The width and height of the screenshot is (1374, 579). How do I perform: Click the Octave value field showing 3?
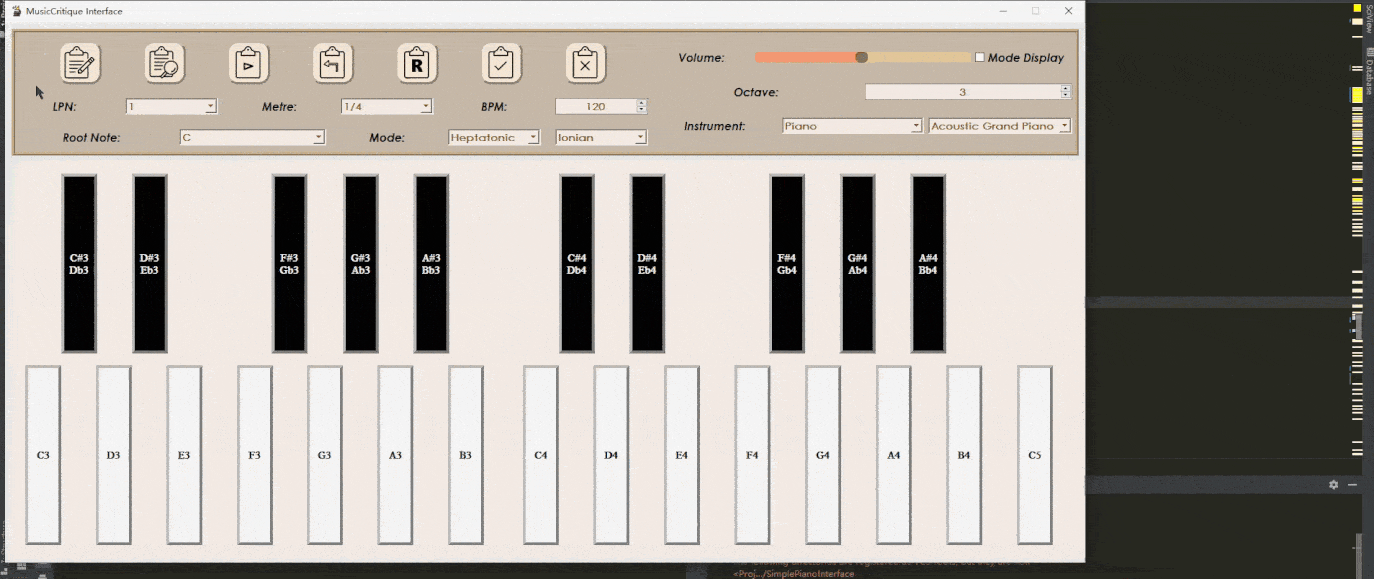click(x=962, y=92)
